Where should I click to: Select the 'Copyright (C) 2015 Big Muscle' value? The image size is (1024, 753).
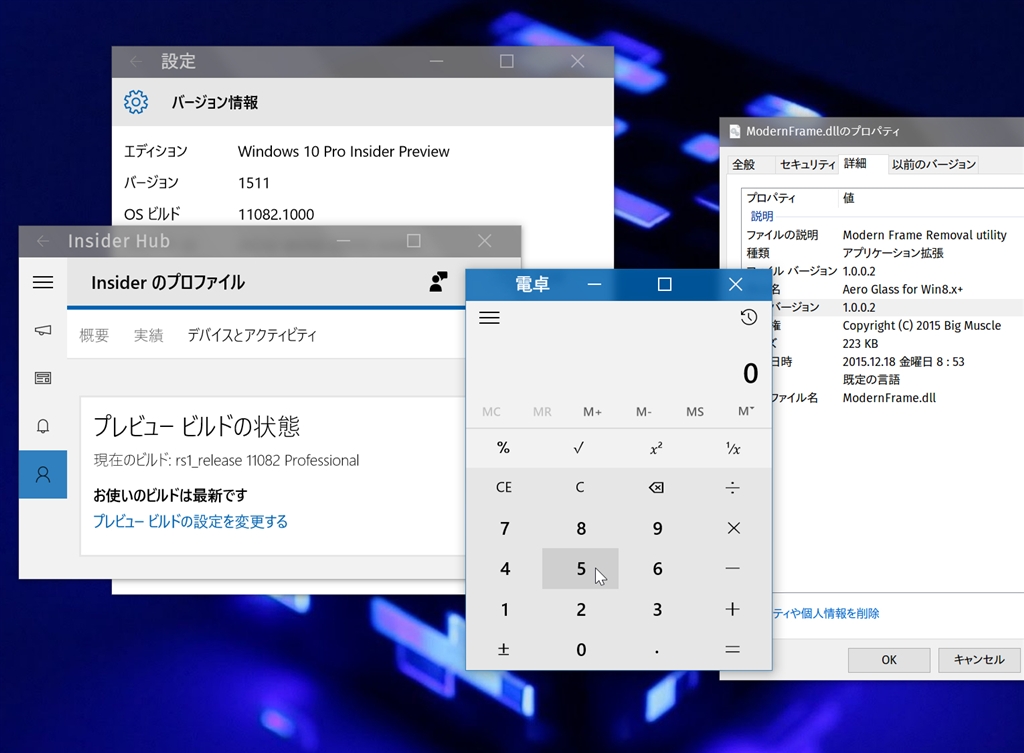(921, 325)
